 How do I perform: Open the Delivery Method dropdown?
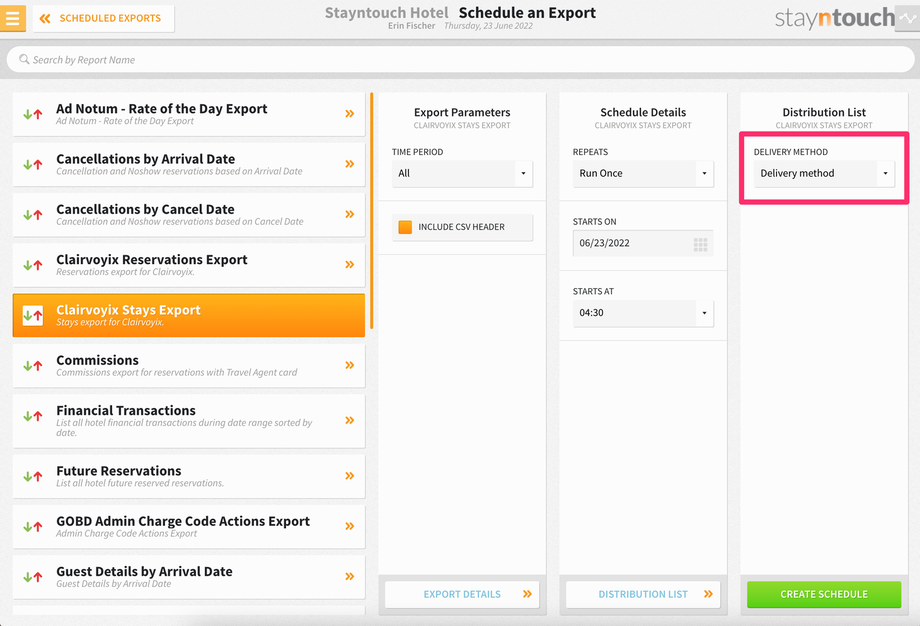(x=824, y=174)
